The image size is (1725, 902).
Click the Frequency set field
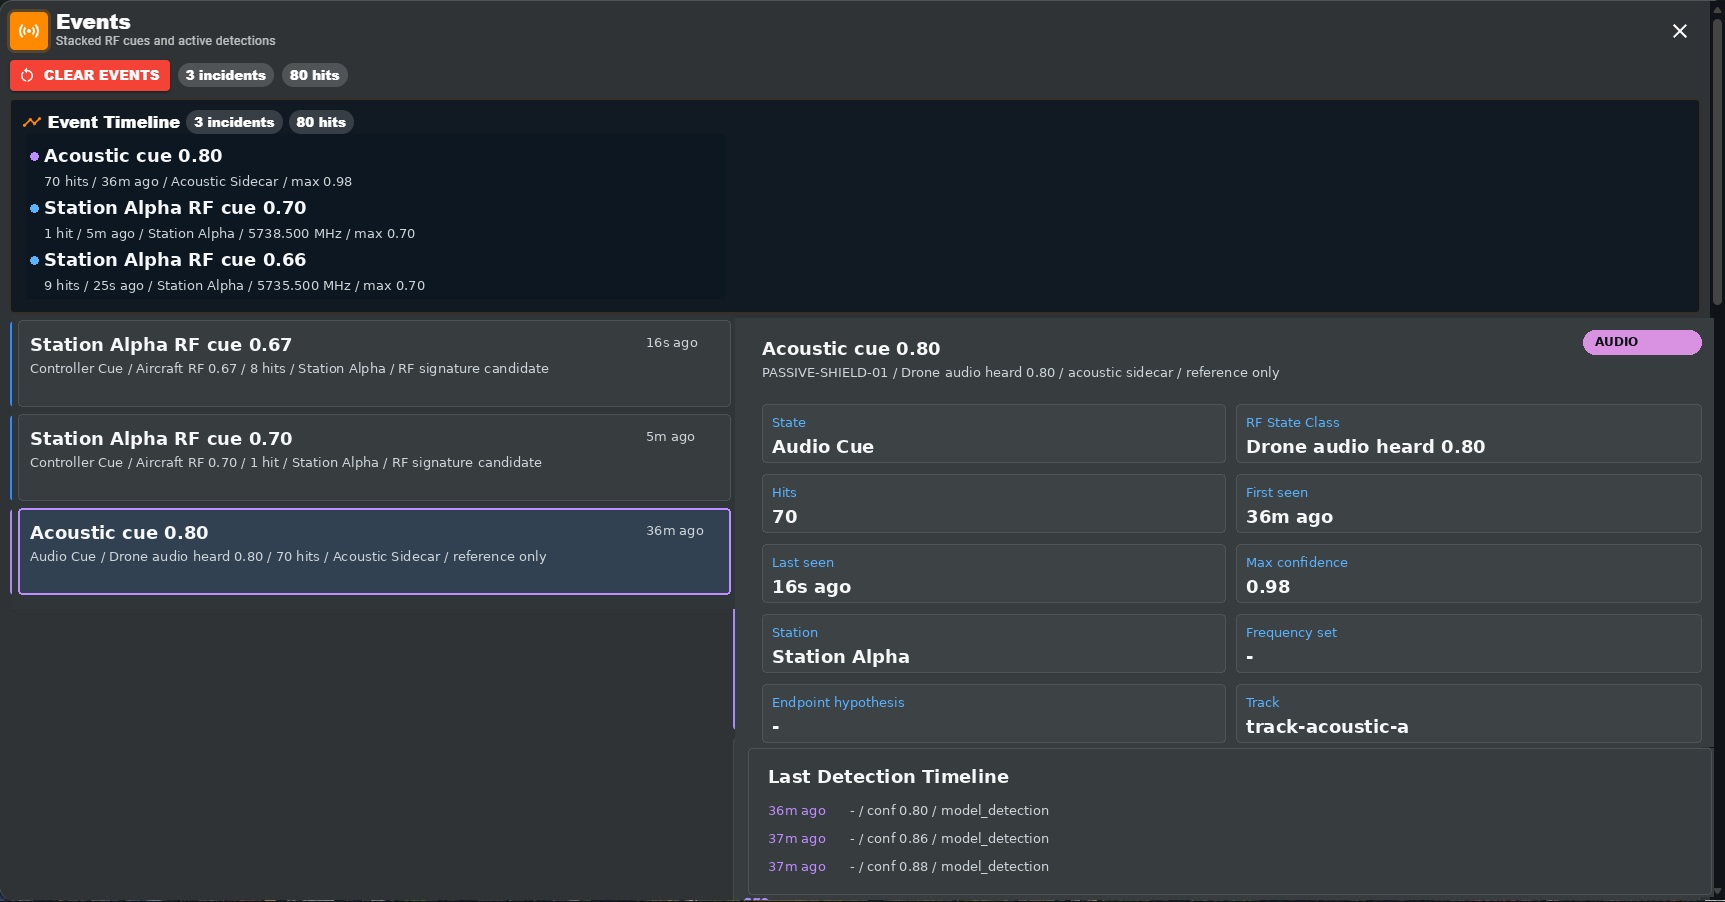click(1469, 643)
